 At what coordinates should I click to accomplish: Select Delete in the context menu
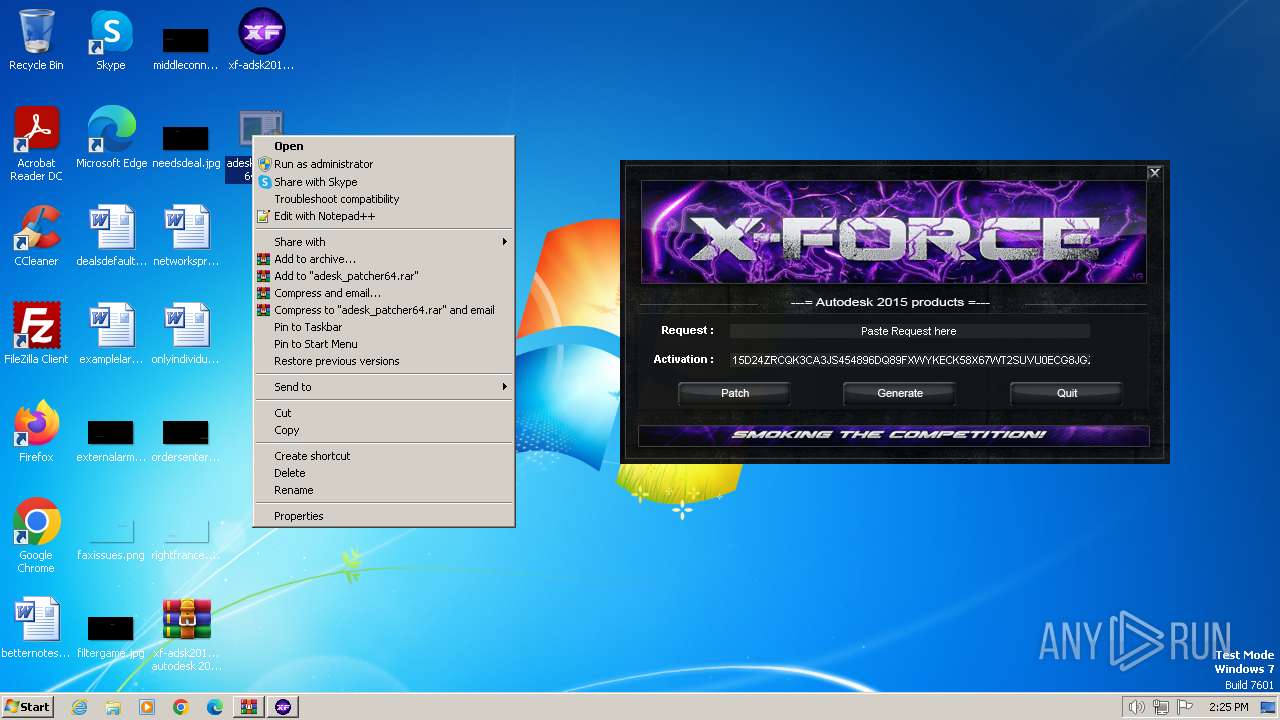tap(384, 473)
